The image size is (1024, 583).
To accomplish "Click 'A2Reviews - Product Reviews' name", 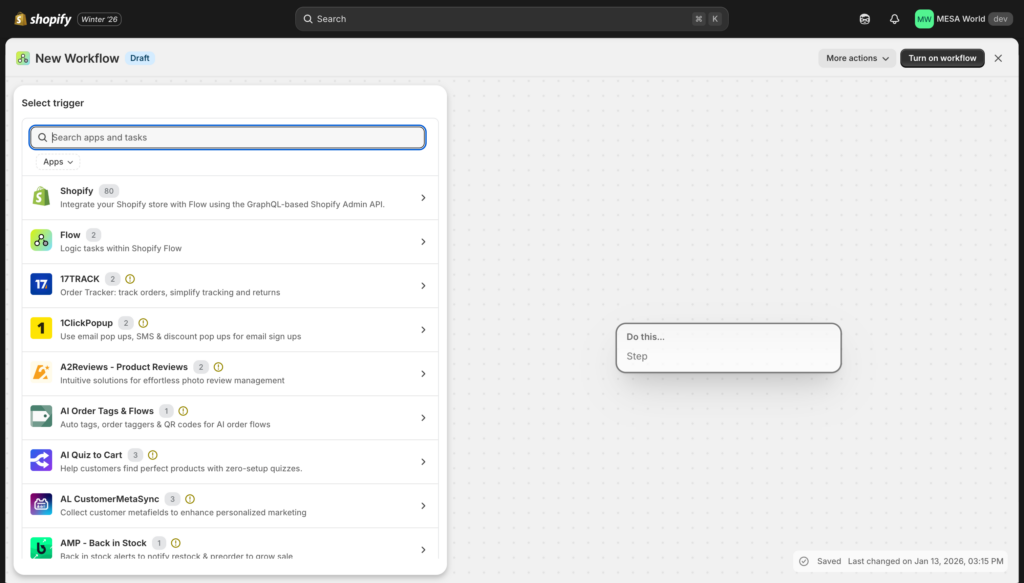I will point(123,367).
